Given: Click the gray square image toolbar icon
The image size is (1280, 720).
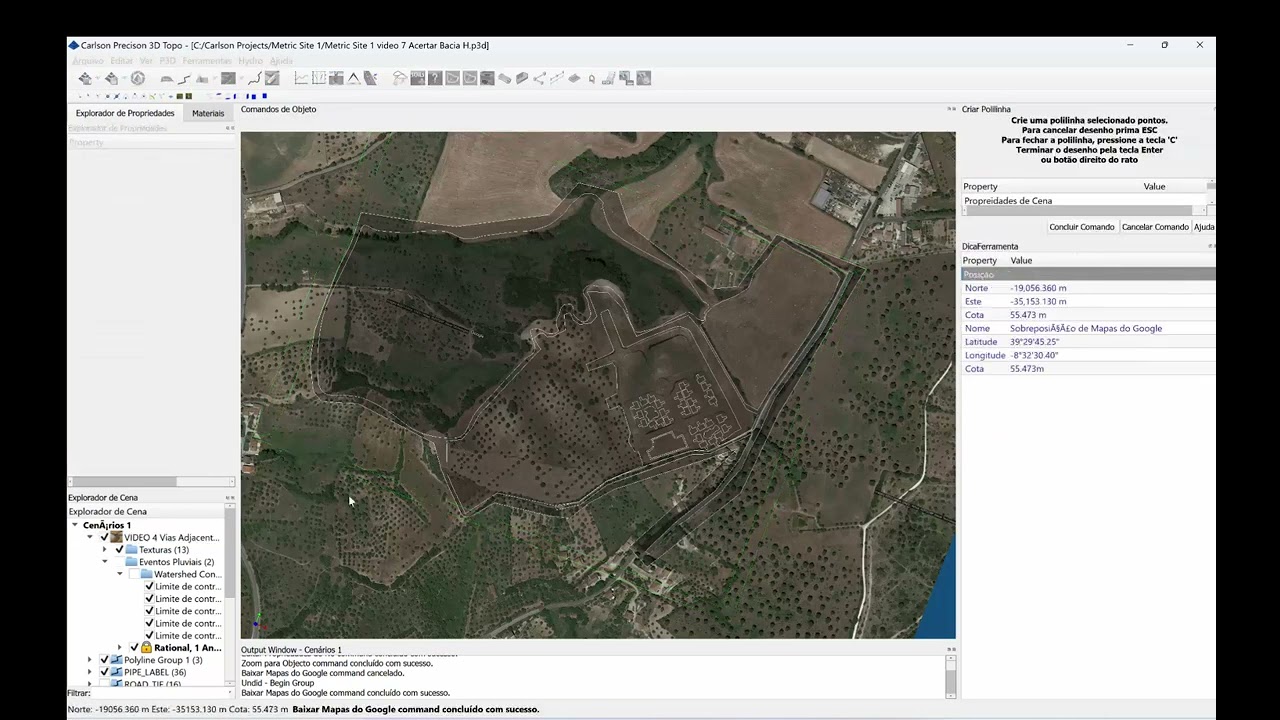Looking at the screenshot, I should 228,78.
